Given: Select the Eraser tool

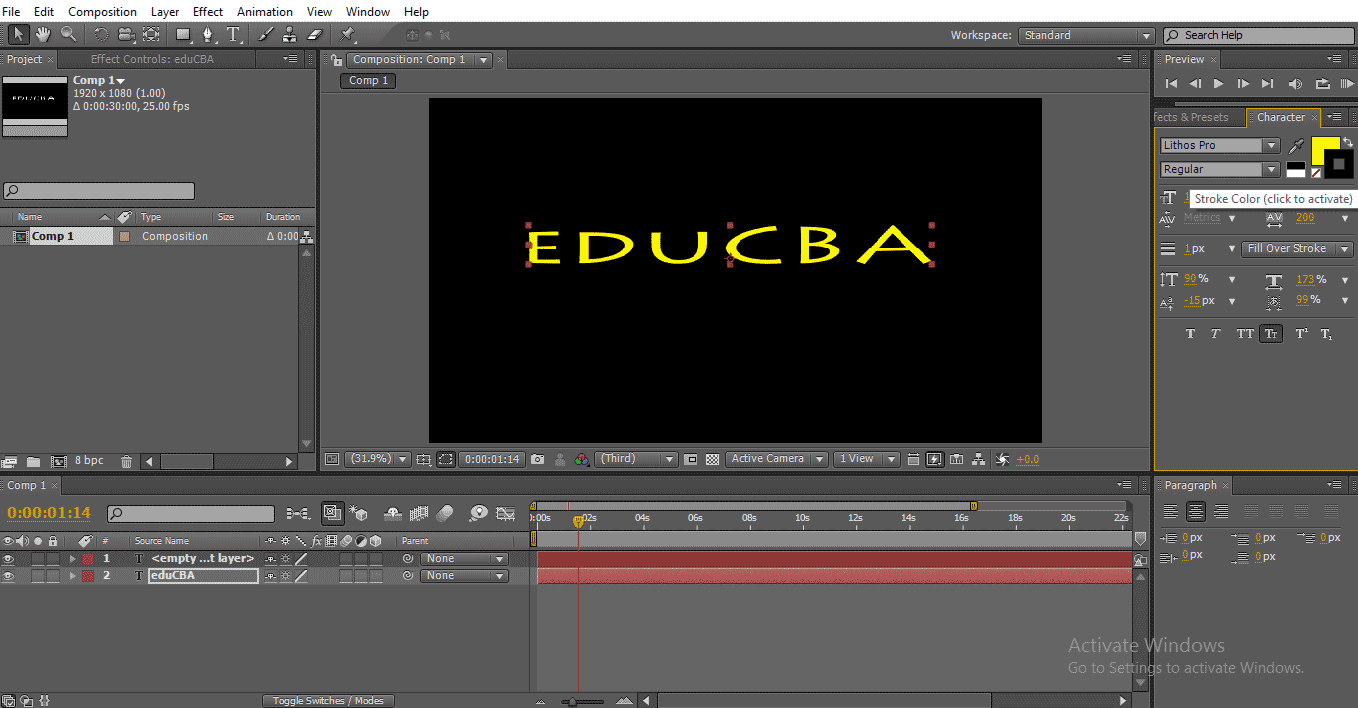Looking at the screenshot, I should [315, 35].
